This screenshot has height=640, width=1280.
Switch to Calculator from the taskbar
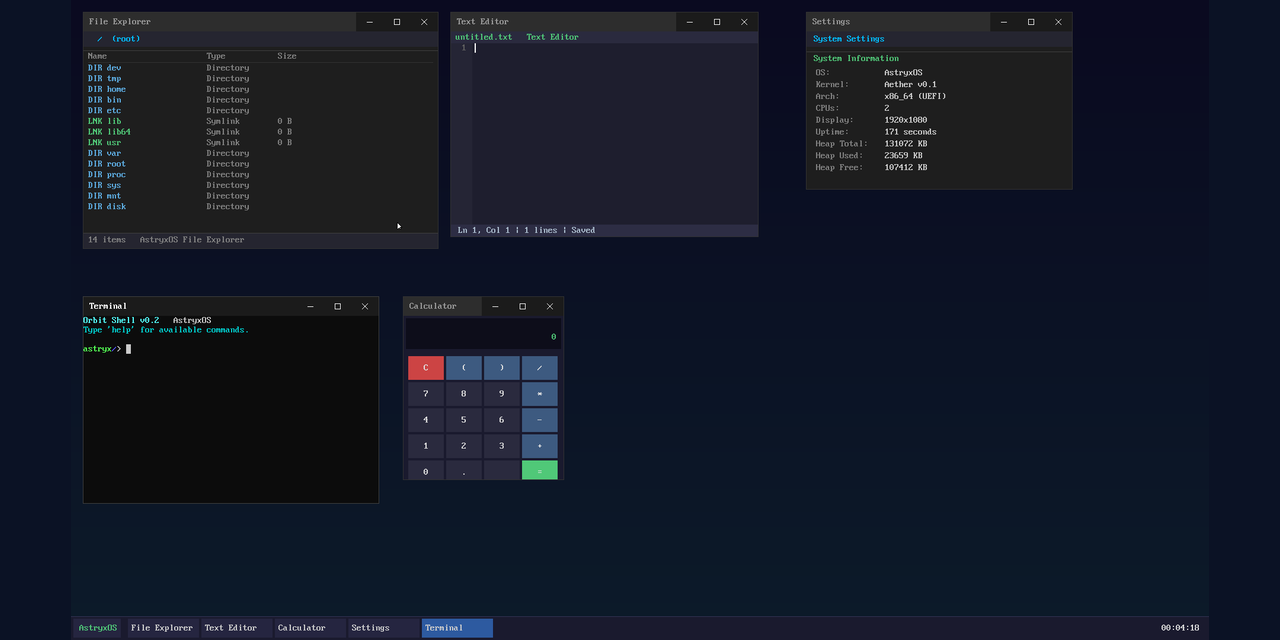[310, 628]
